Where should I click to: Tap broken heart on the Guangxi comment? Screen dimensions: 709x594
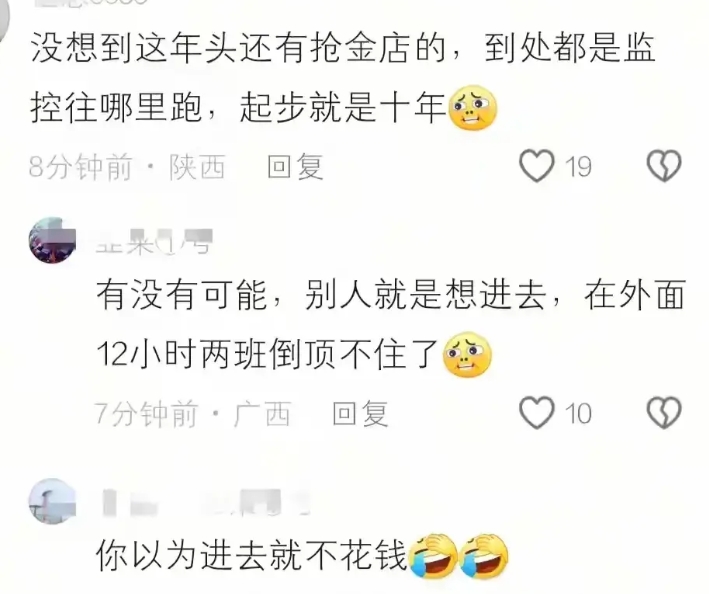664,413
